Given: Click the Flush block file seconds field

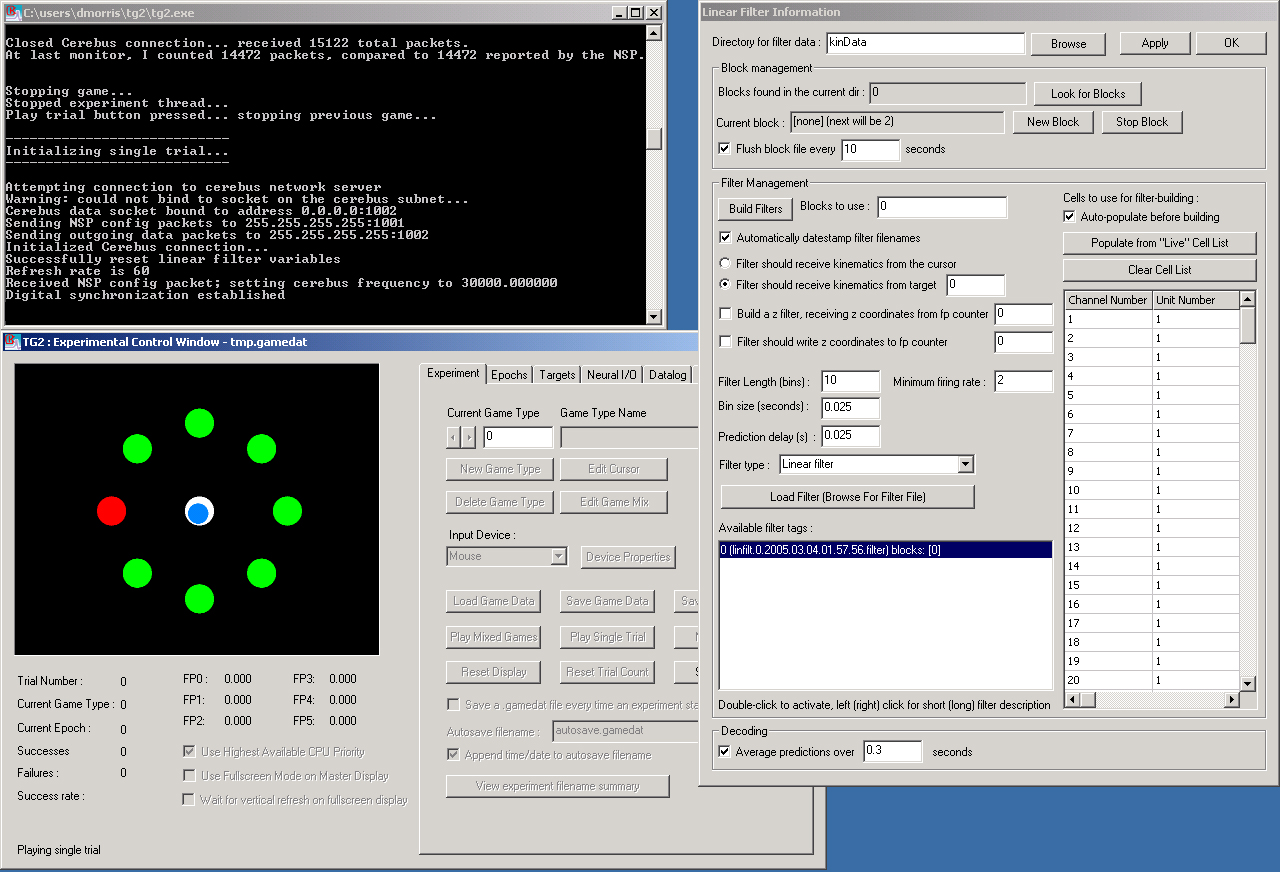Looking at the screenshot, I should (870, 150).
